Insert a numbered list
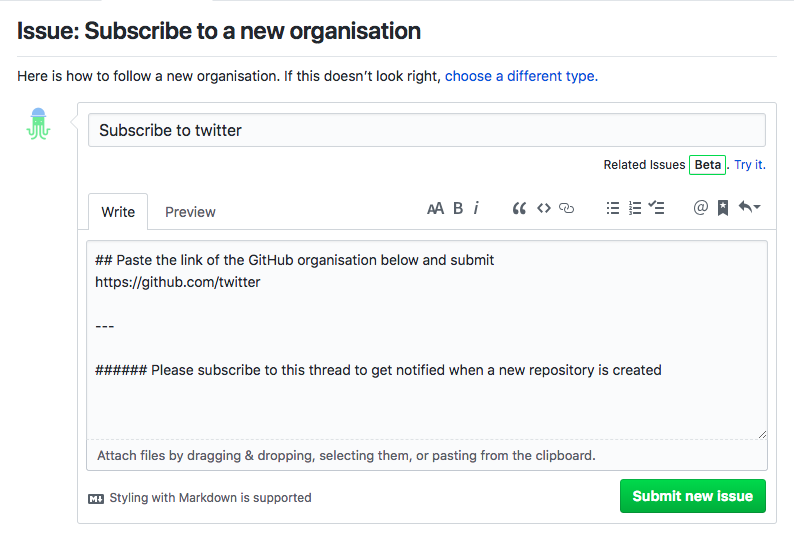The height and width of the screenshot is (542, 794). pyautogui.click(x=635, y=209)
